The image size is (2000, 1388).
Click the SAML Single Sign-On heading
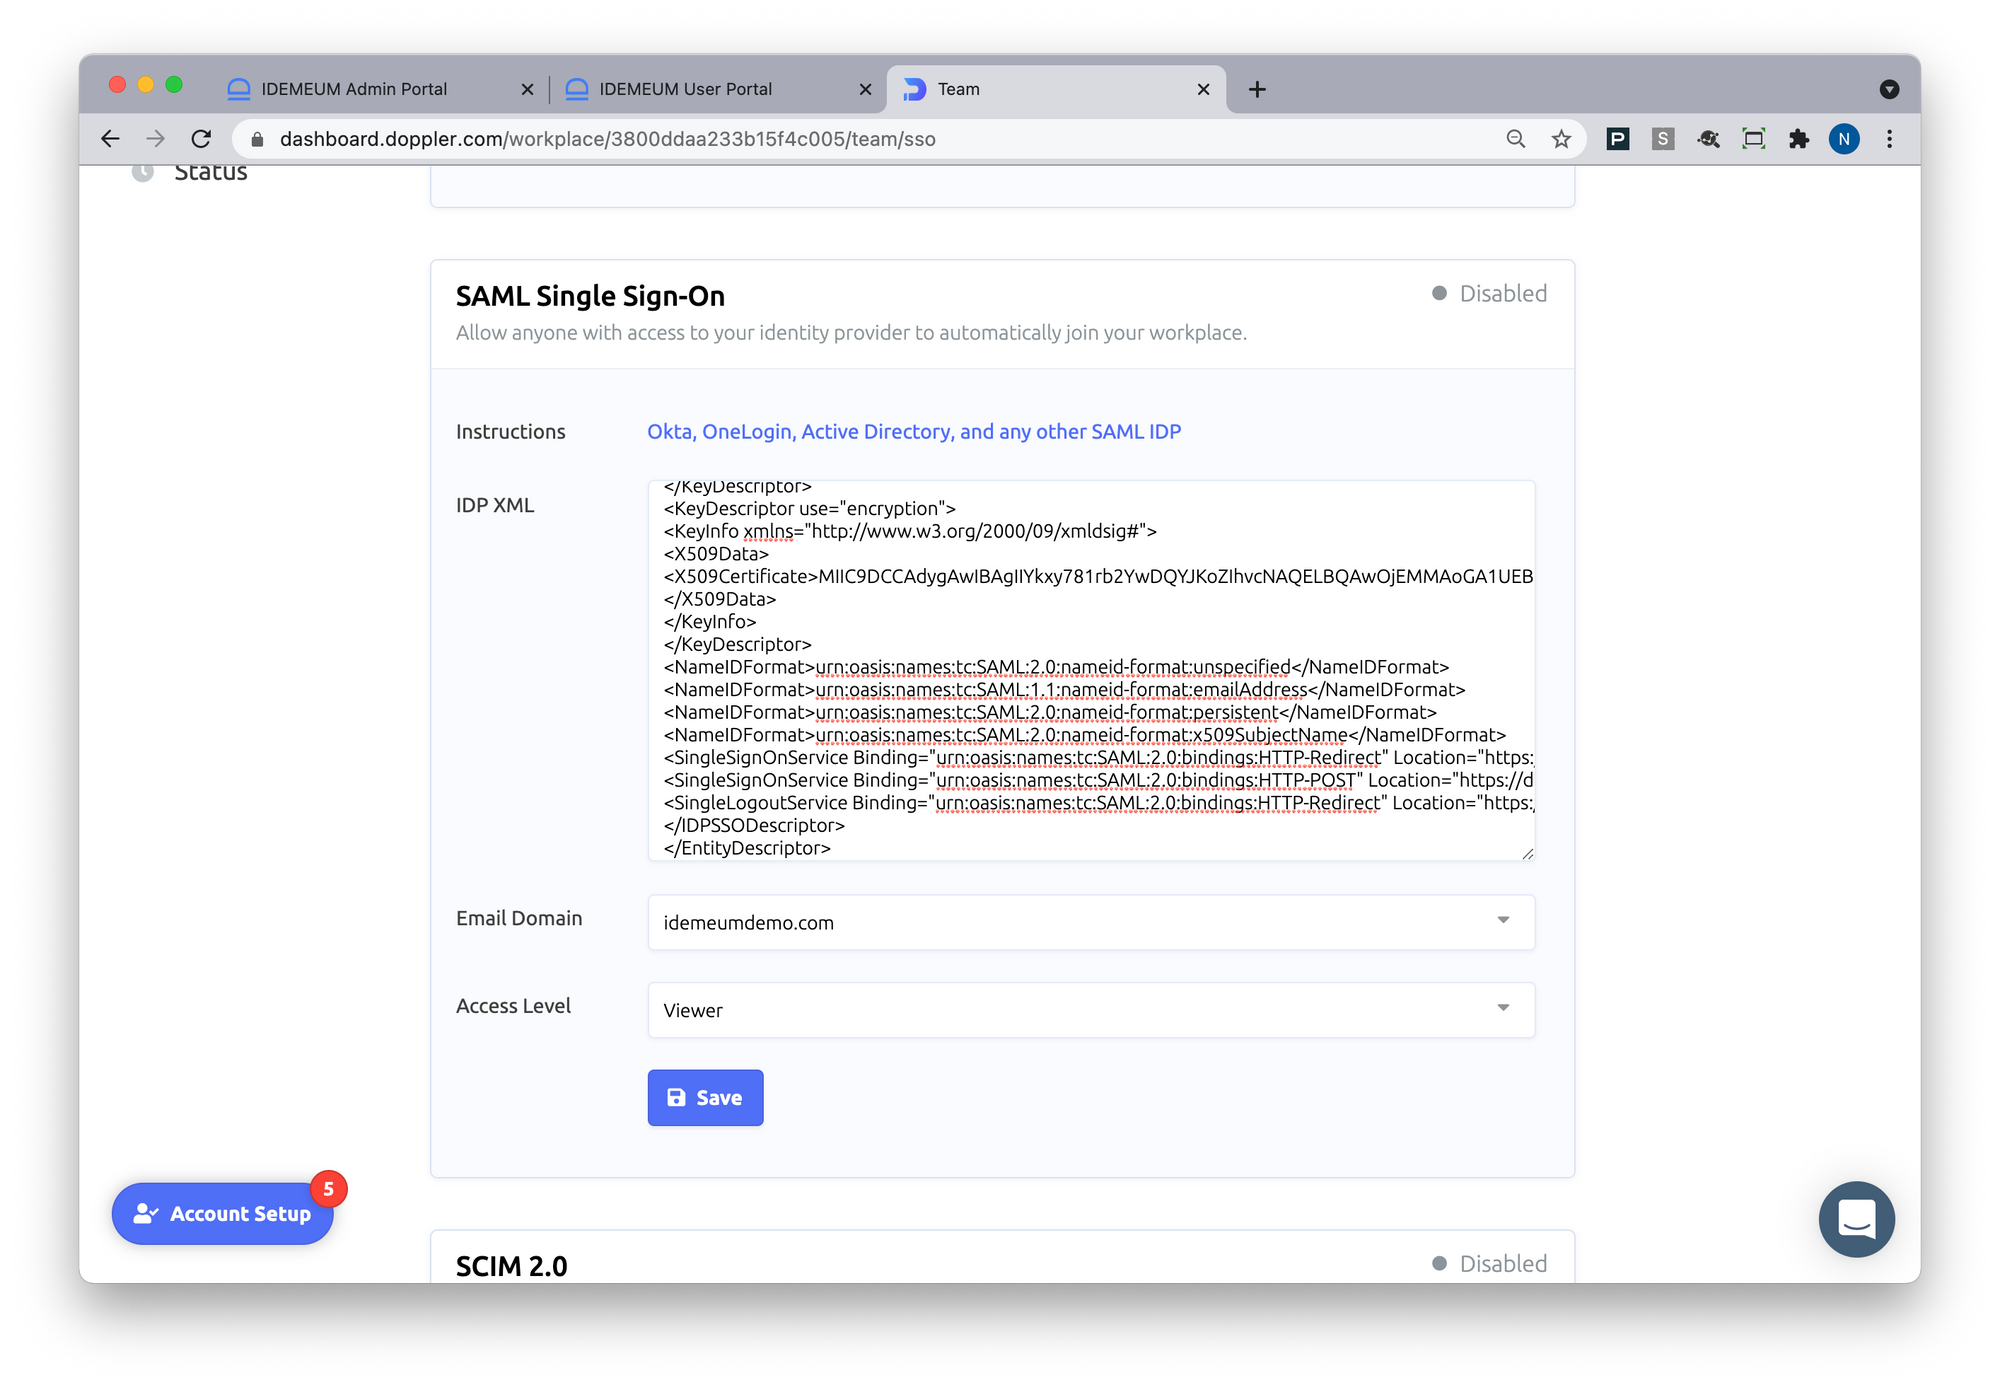(590, 296)
